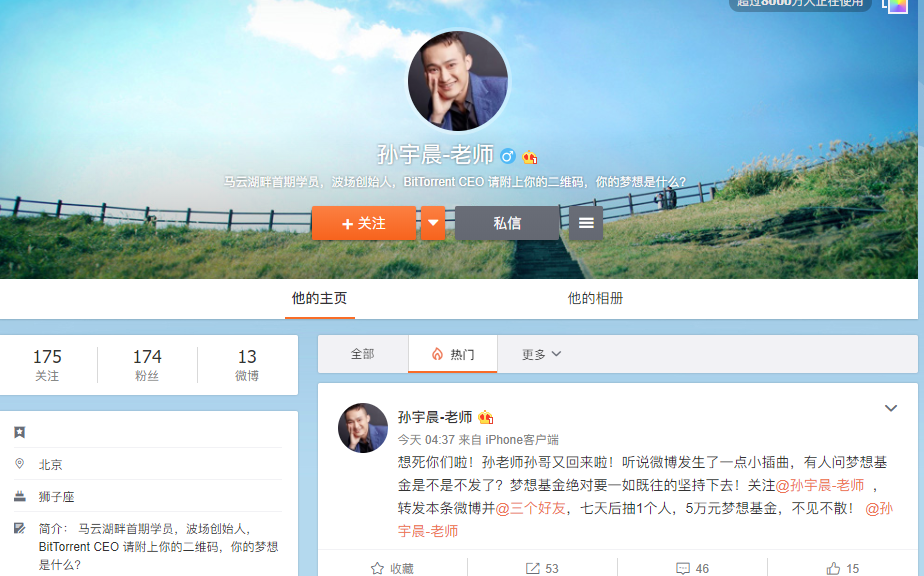Send a message via the 私信 button

point(507,223)
